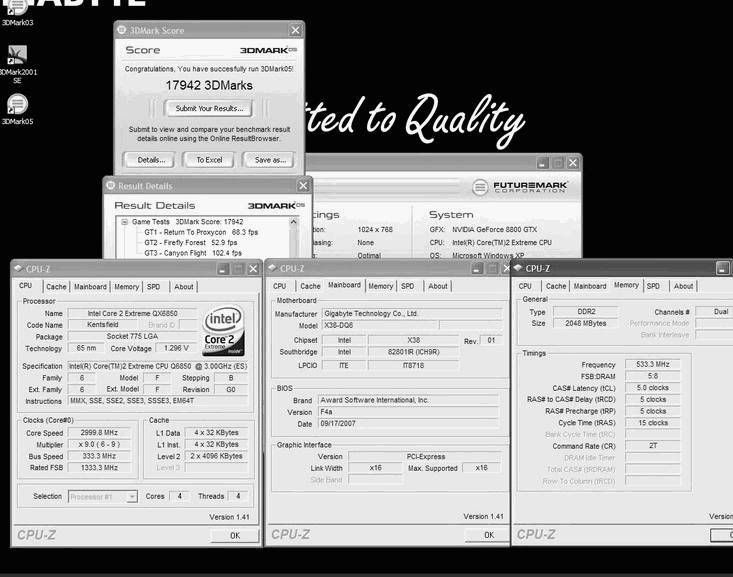The height and width of the screenshot is (577, 733).
Task: Select About tab in Mainboard CPU-Z window
Action: [438, 286]
